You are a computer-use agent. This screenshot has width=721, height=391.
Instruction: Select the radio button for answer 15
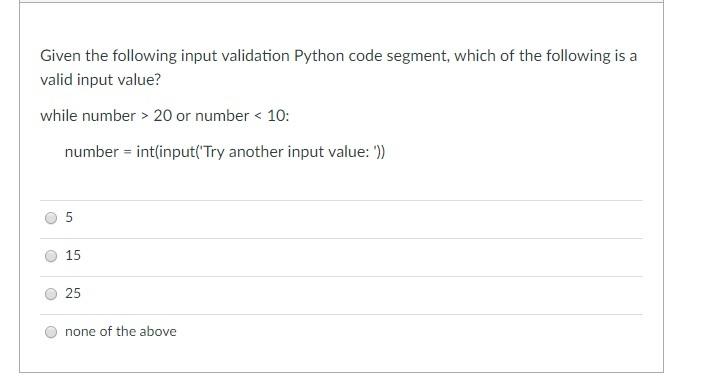click(51, 256)
